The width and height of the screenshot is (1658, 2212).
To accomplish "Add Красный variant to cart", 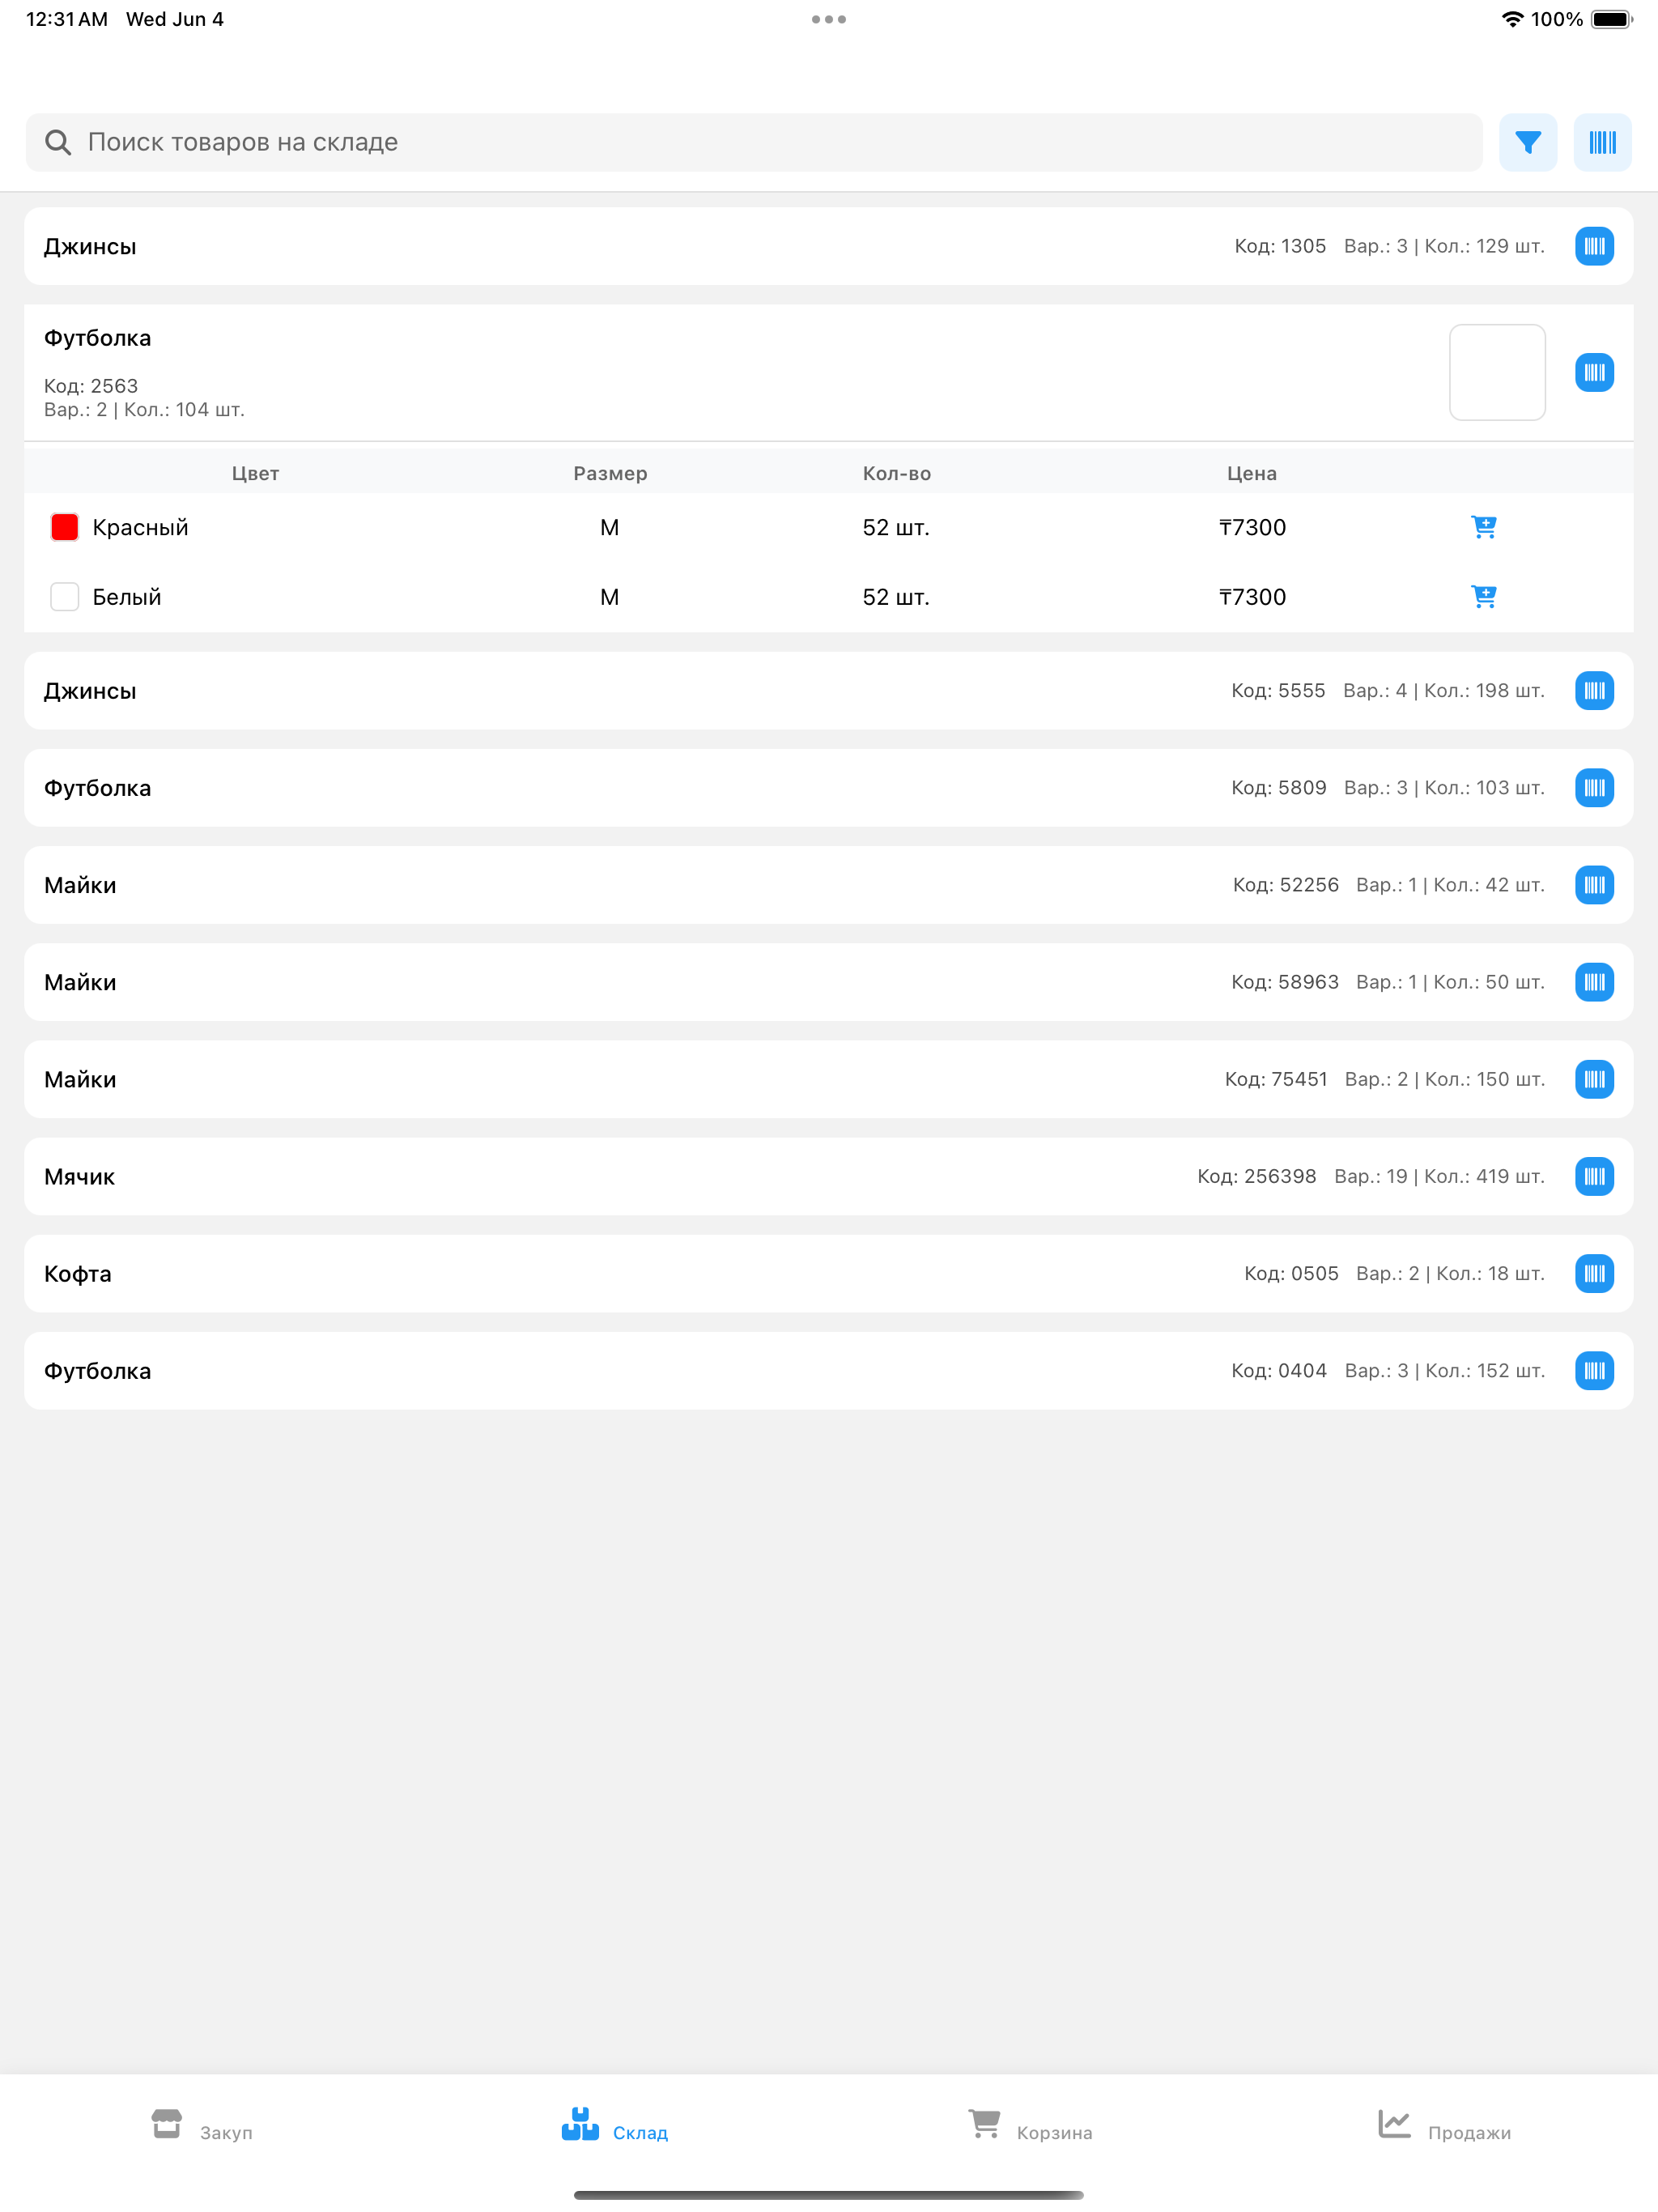I will point(1484,527).
